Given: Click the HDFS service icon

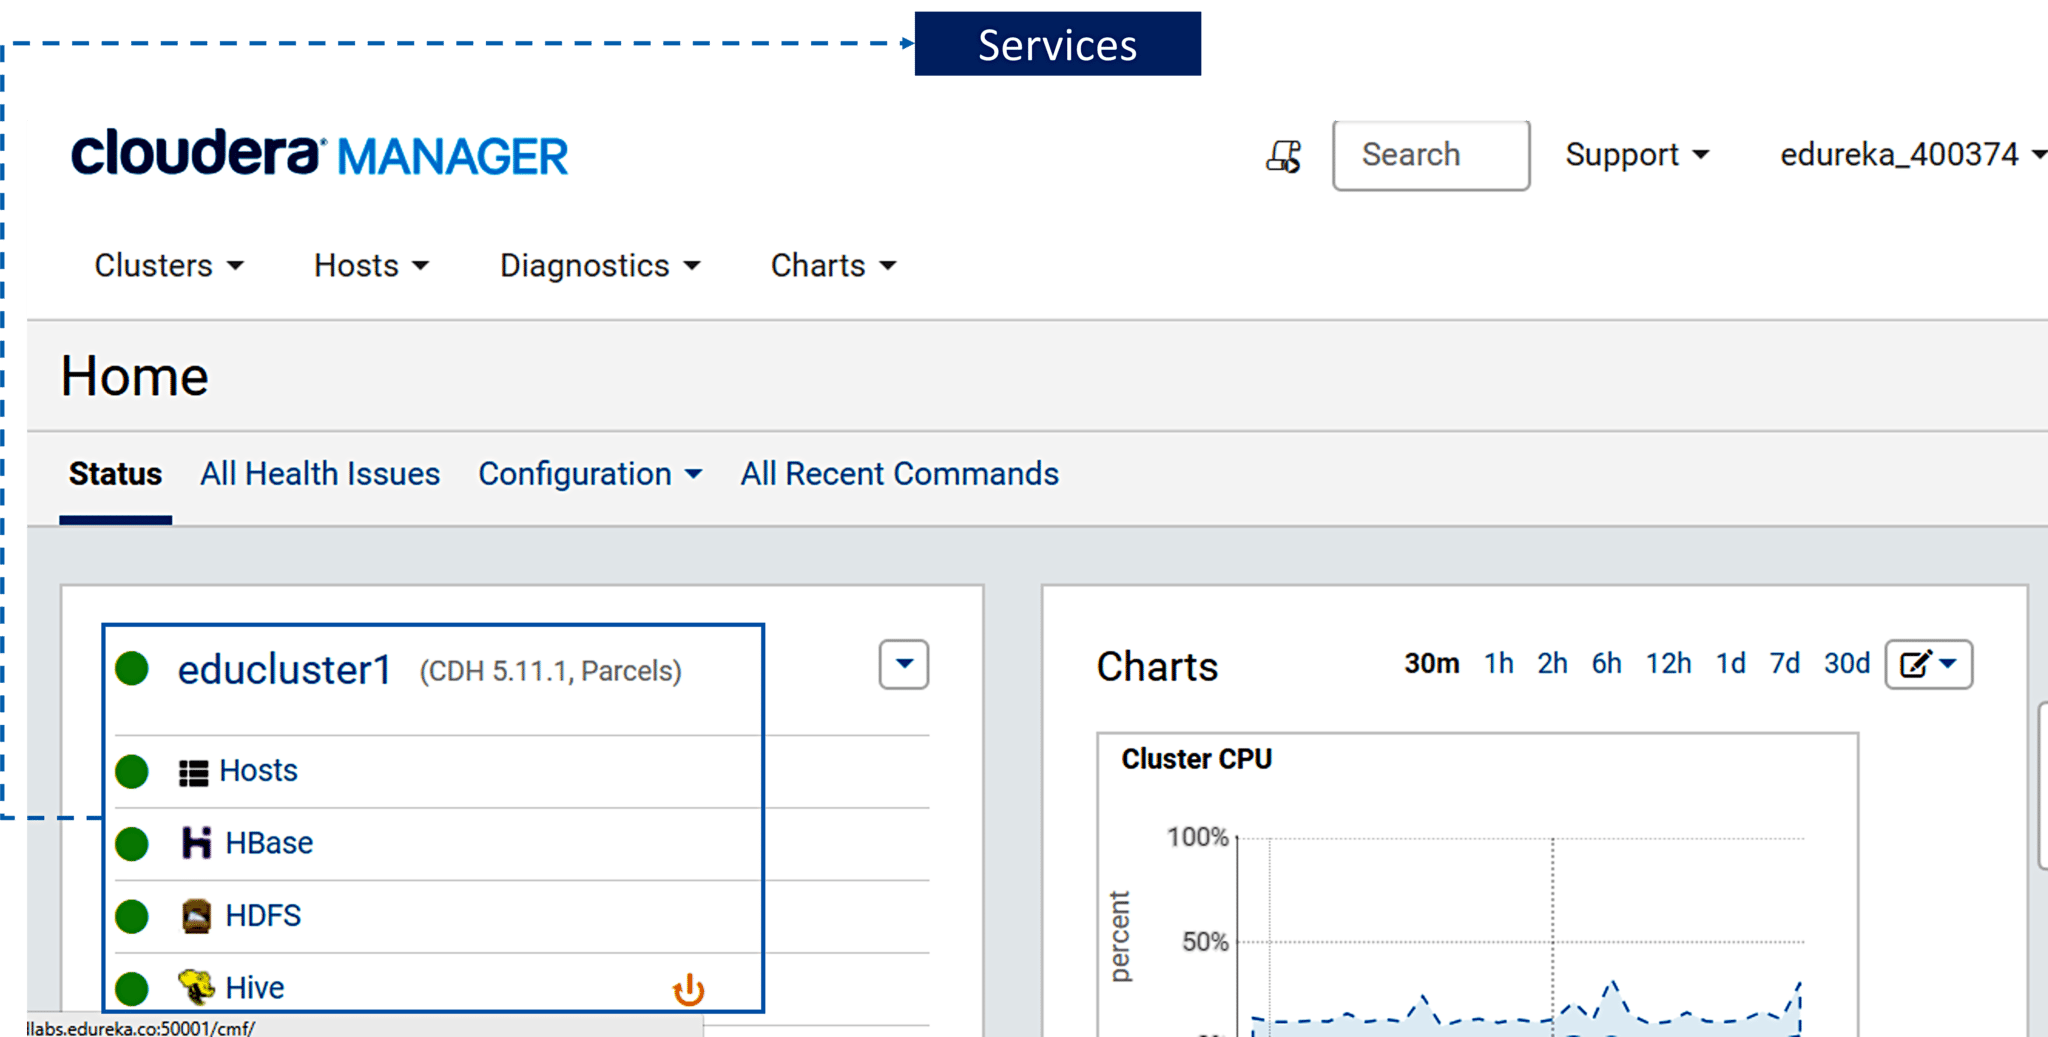Looking at the screenshot, I should [196, 916].
